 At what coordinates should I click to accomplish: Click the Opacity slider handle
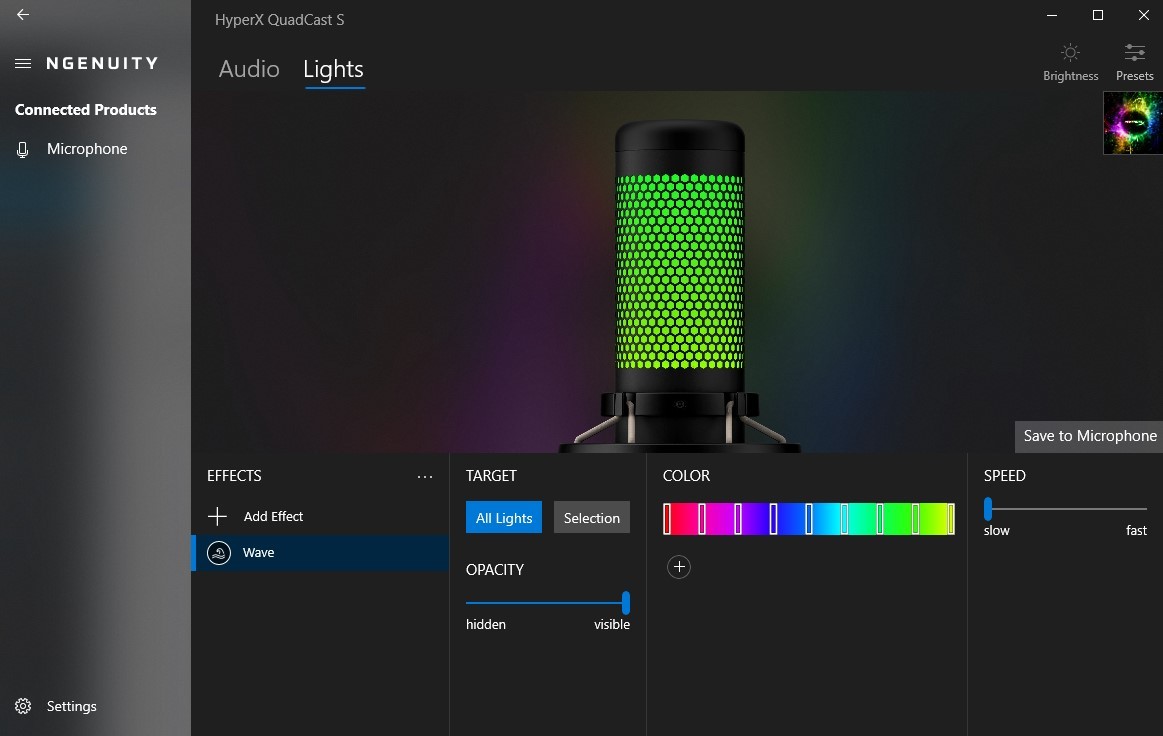626,602
